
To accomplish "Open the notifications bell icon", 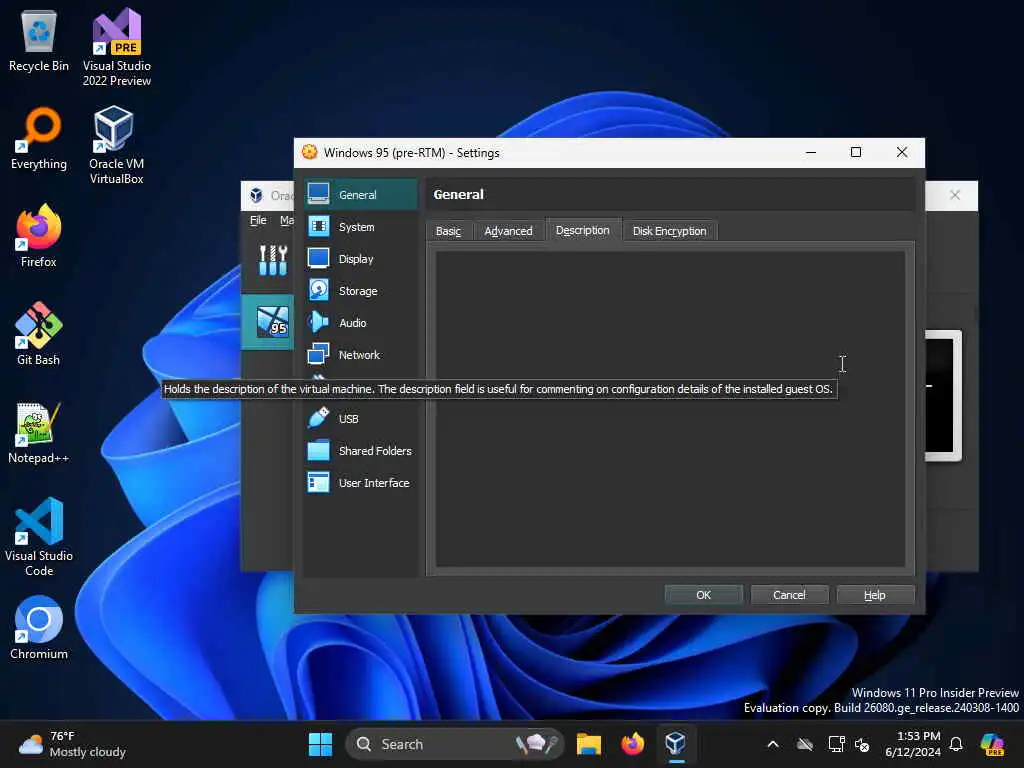I will point(956,744).
